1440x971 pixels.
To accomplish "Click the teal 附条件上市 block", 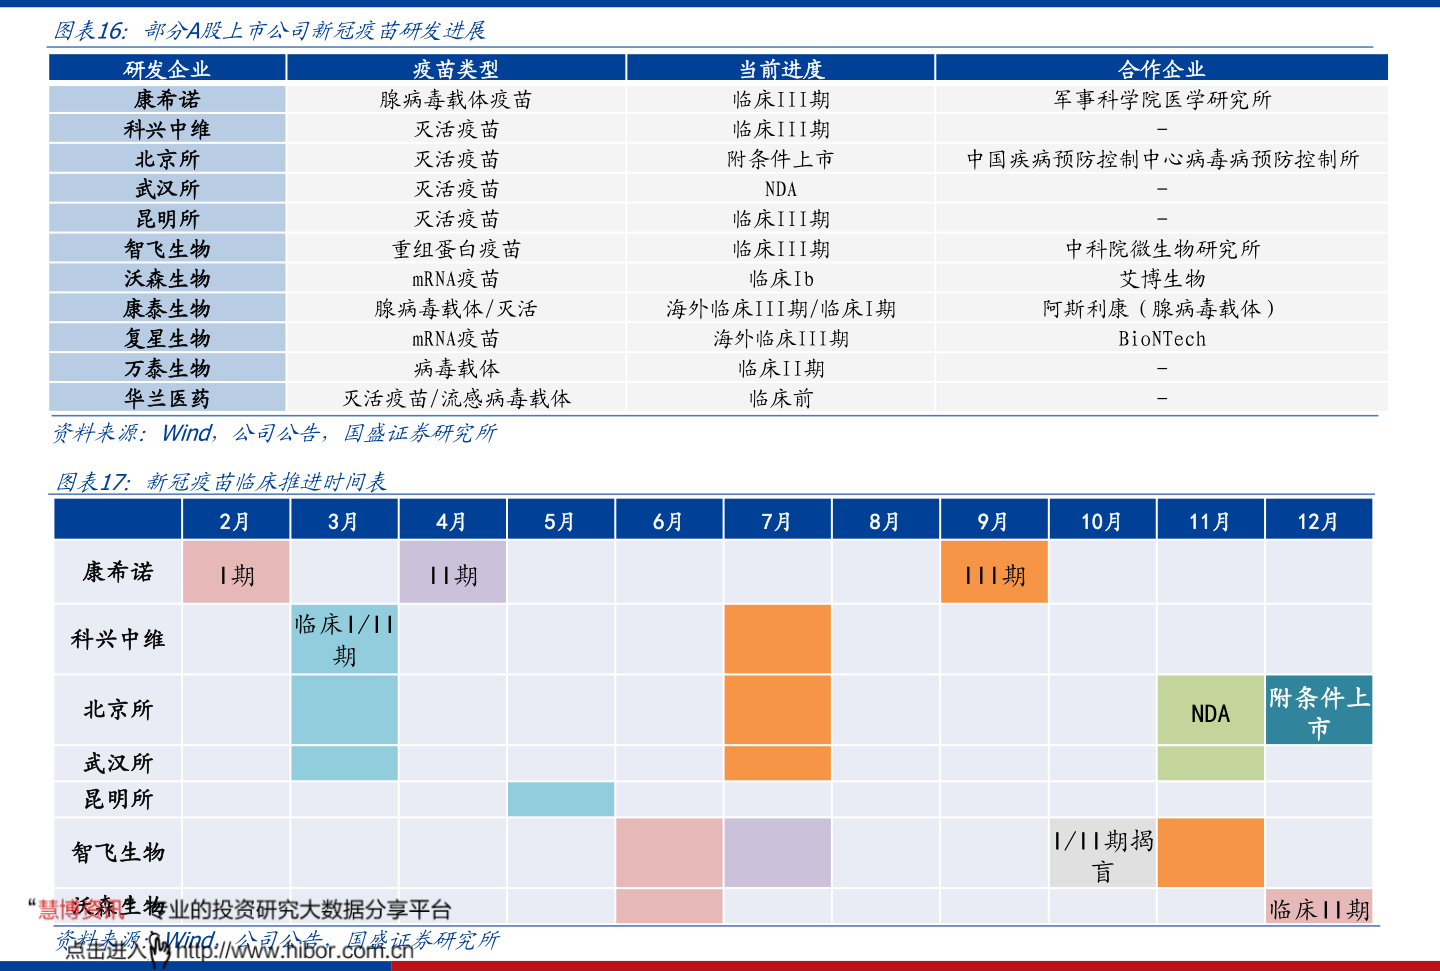I will [1319, 710].
